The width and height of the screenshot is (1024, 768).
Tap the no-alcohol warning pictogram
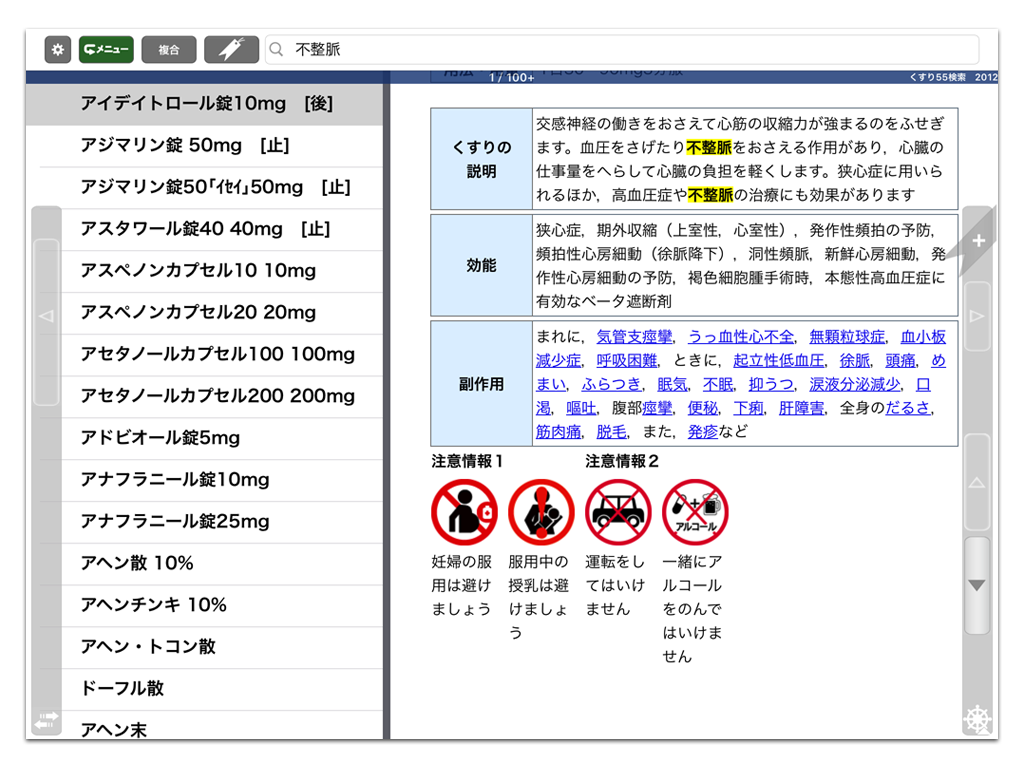695,511
